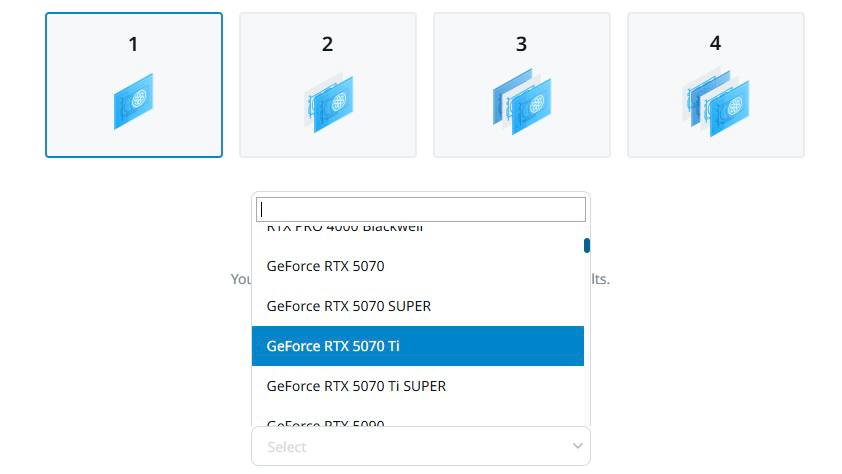Collapse the list using the chevron arrow
This screenshot has height=474, width=842.
(x=577, y=446)
